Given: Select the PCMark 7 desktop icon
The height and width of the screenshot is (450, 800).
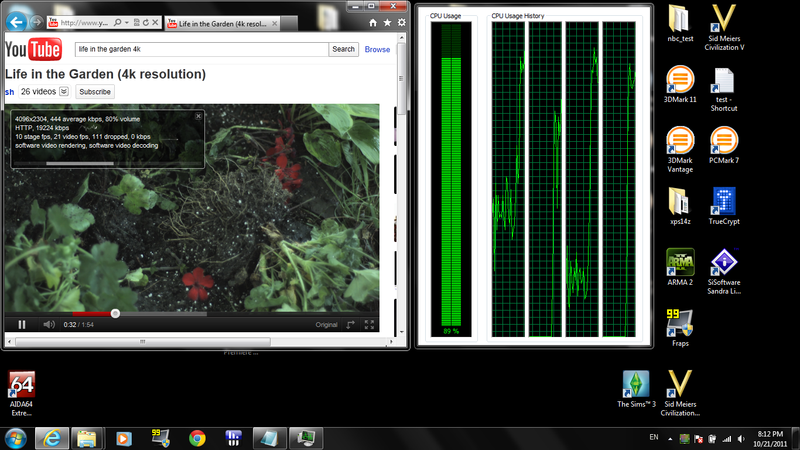Looking at the screenshot, I should pyautogui.click(x=724, y=145).
